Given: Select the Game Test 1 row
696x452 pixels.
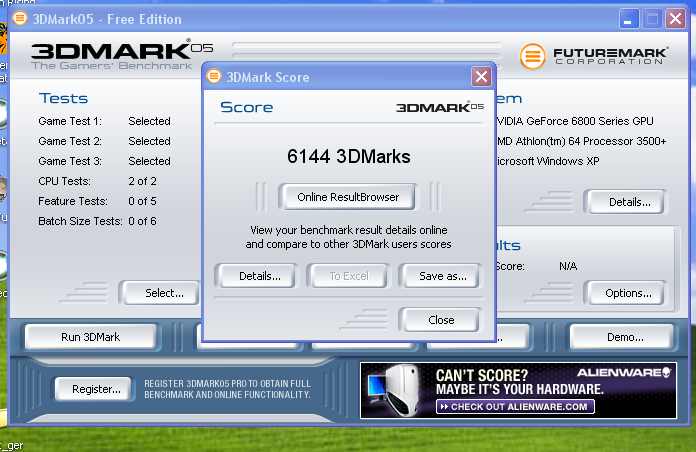Looking at the screenshot, I should [x=104, y=121].
